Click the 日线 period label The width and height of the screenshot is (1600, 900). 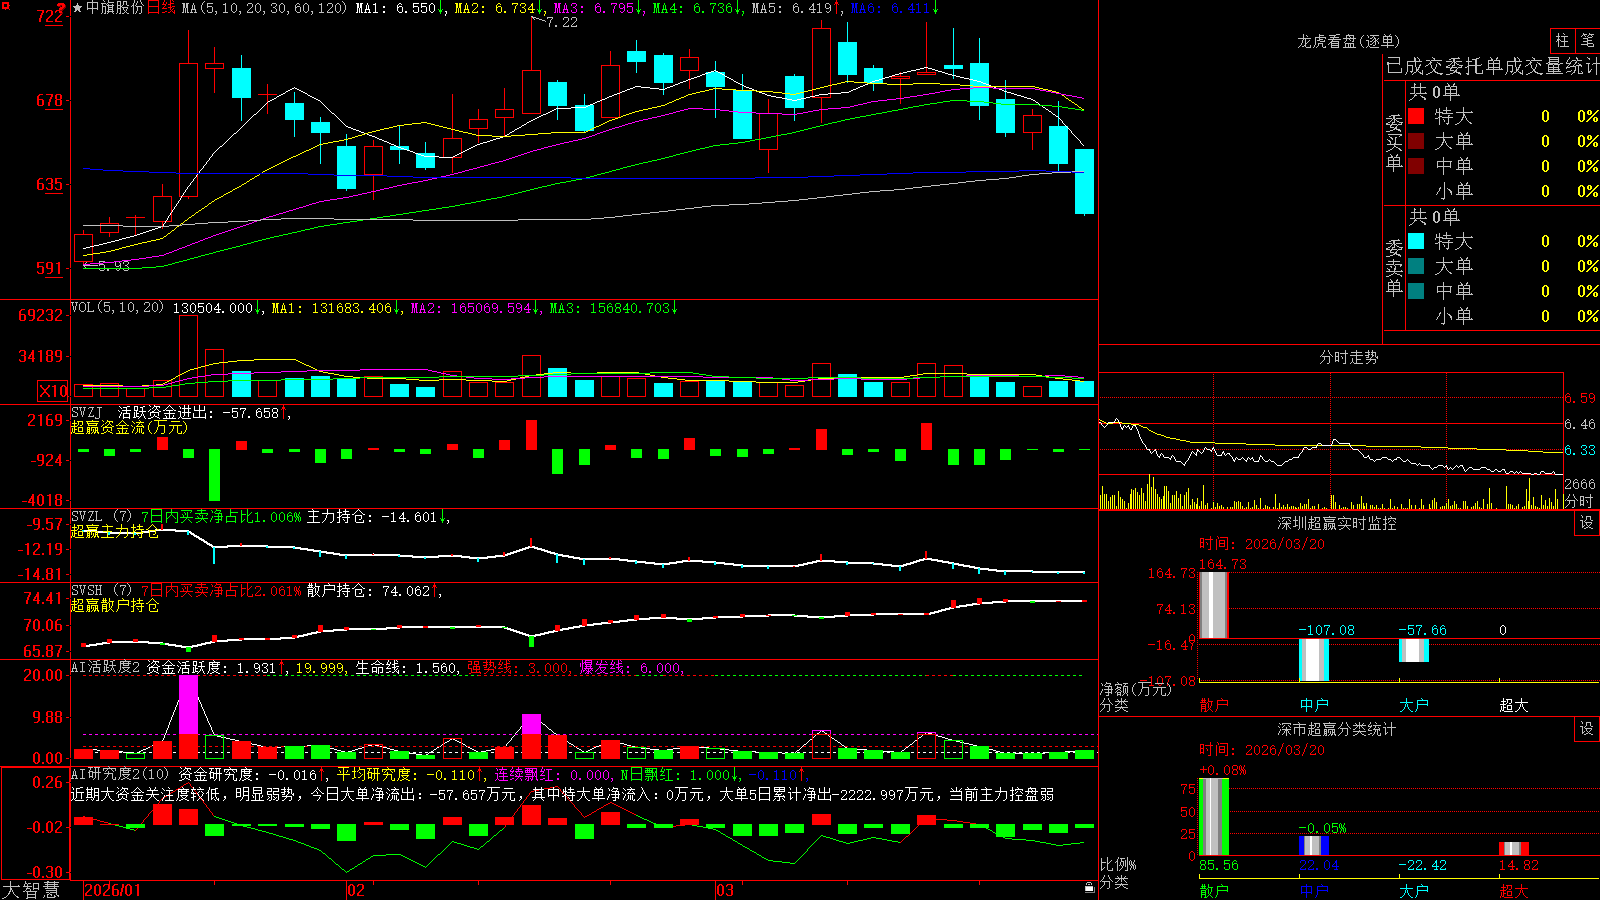161,8
